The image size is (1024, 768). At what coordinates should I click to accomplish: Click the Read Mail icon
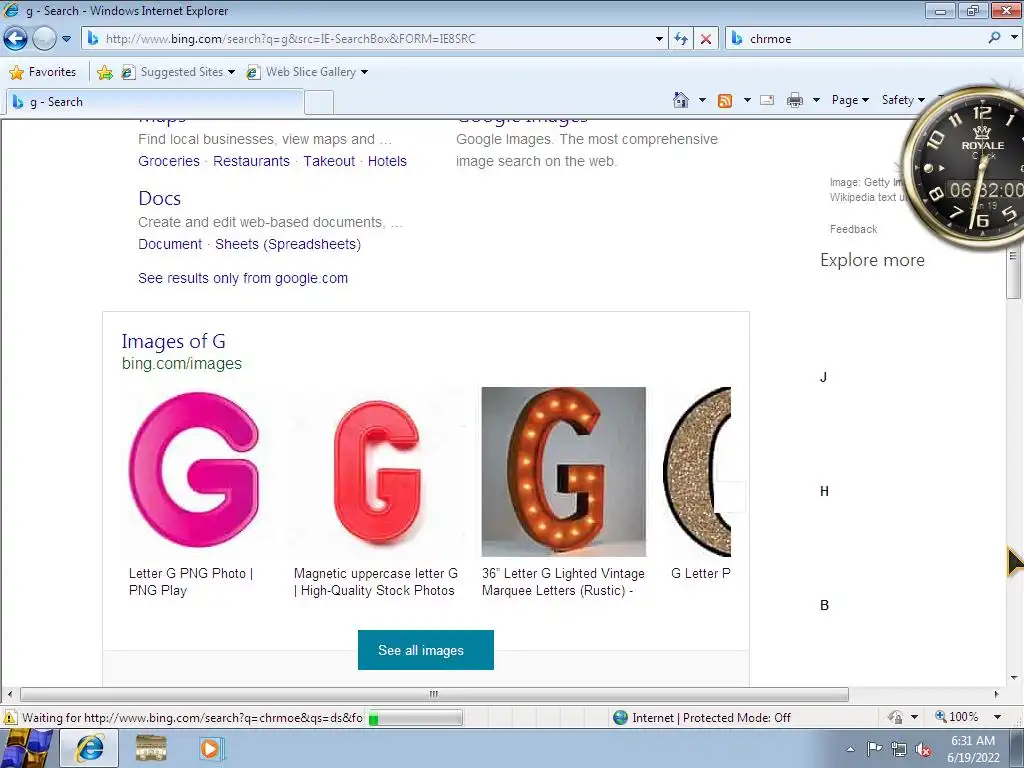(x=767, y=100)
